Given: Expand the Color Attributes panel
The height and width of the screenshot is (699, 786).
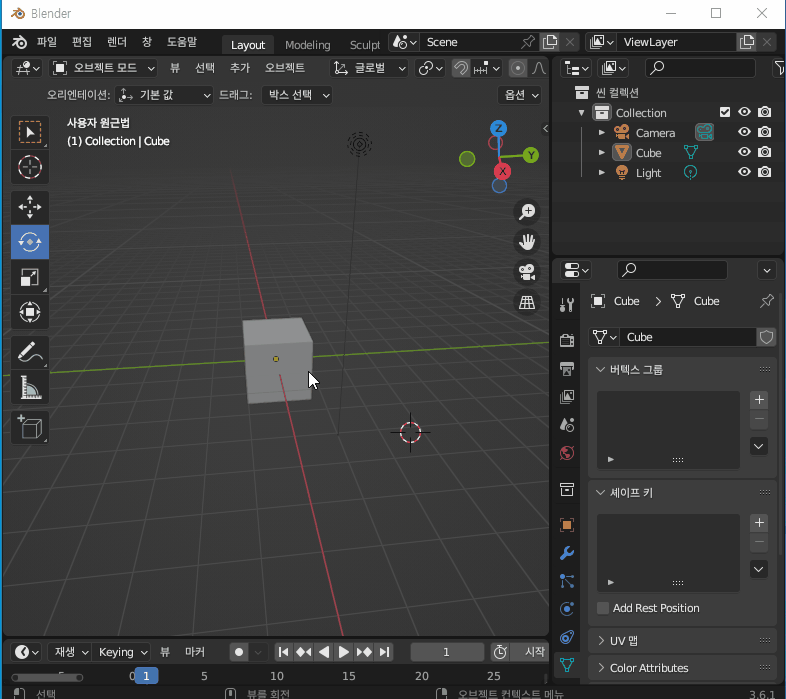Looking at the screenshot, I should coord(682,668).
